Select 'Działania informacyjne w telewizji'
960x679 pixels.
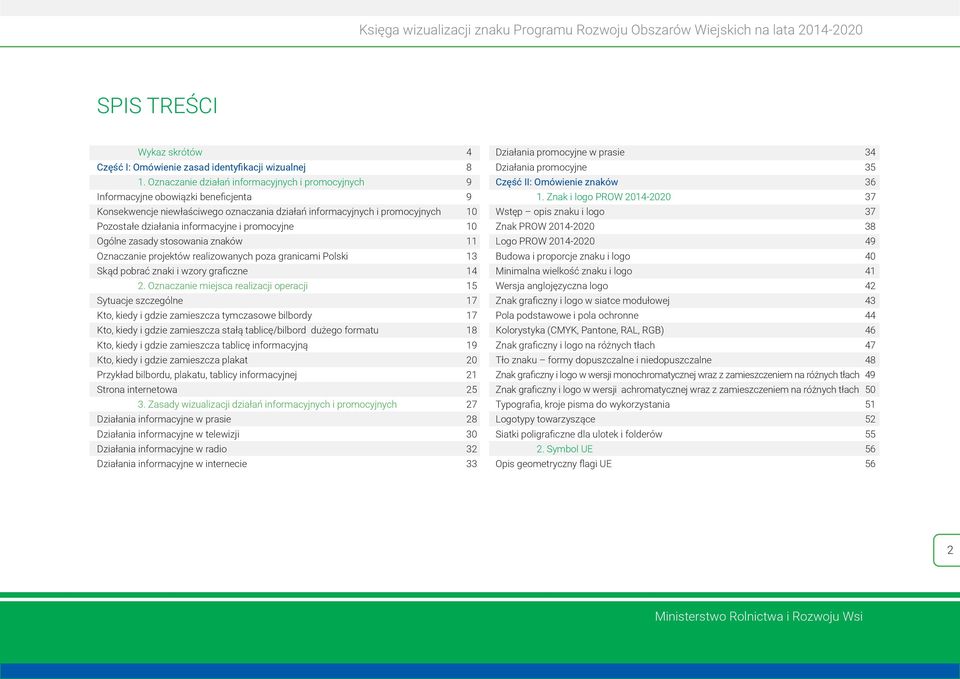pyautogui.click(x=168, y=434)
